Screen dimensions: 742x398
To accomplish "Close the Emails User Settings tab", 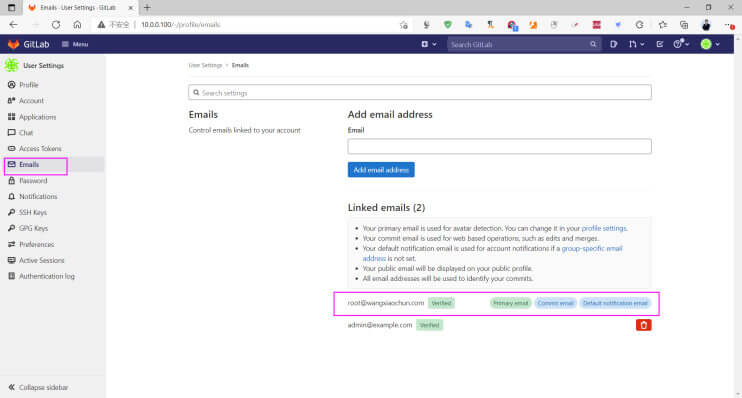I will pos(131,8).
